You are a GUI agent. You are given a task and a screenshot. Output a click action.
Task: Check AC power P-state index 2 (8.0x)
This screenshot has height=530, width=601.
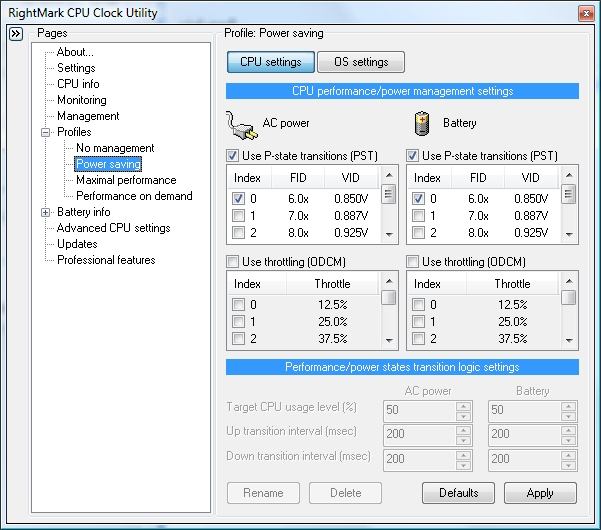[x=238, y=232]
